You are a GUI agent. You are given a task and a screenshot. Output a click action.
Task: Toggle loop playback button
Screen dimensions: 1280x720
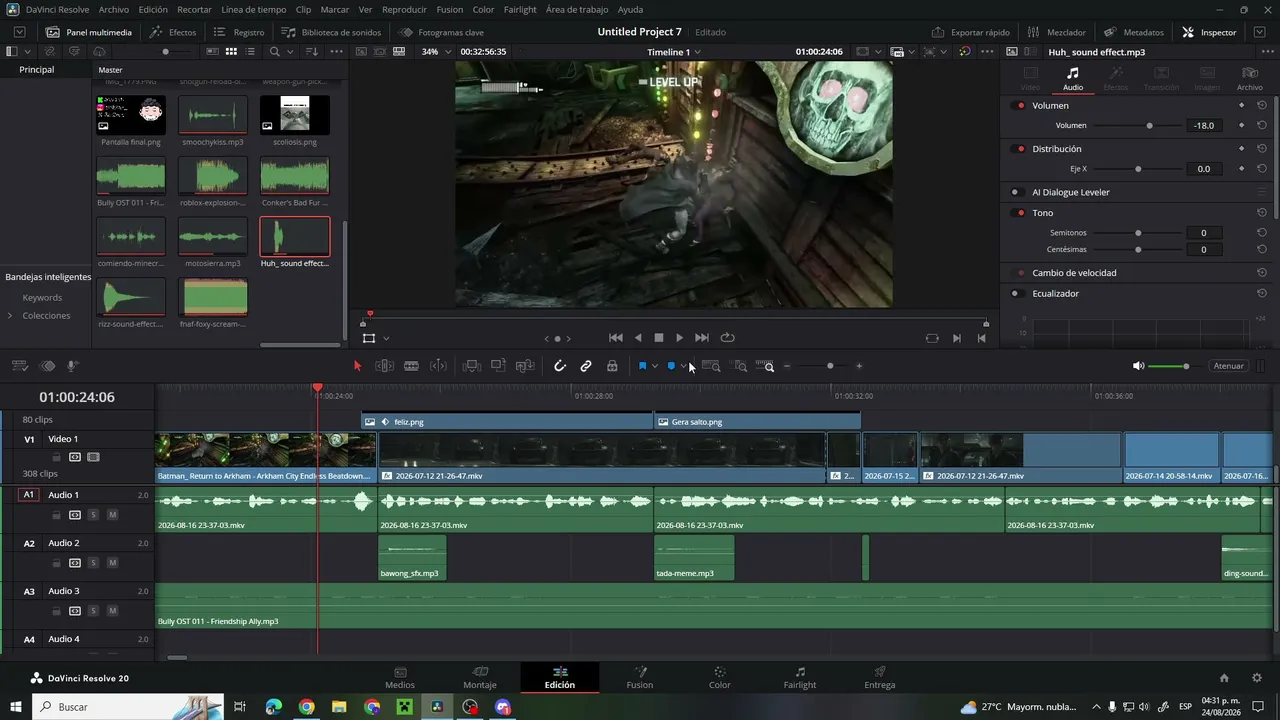[727, 338]
